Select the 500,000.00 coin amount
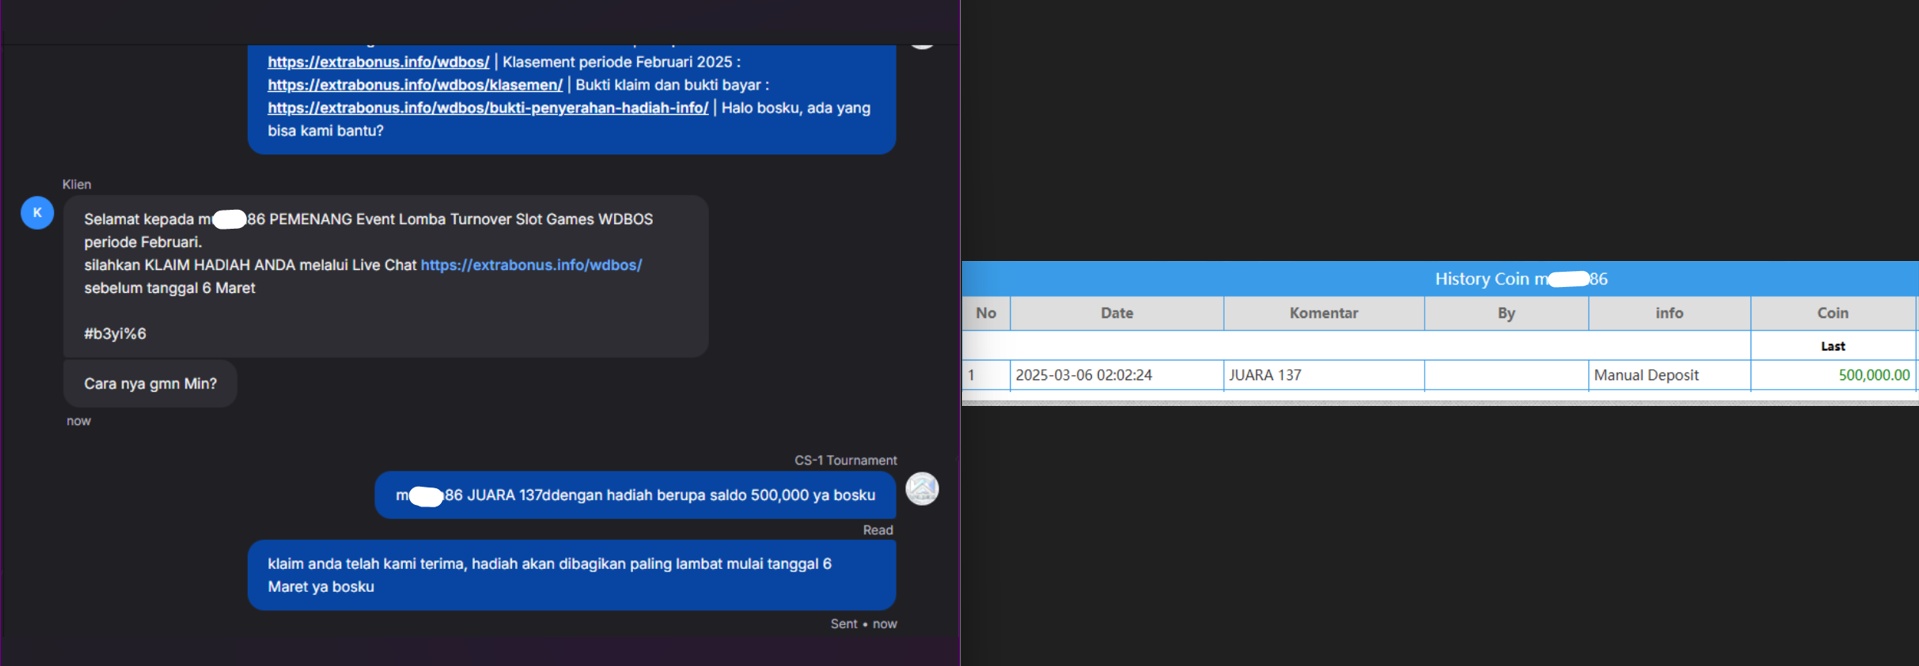Image resolution: width=1919 pixels, height=666 pixels. (1874, 375)
